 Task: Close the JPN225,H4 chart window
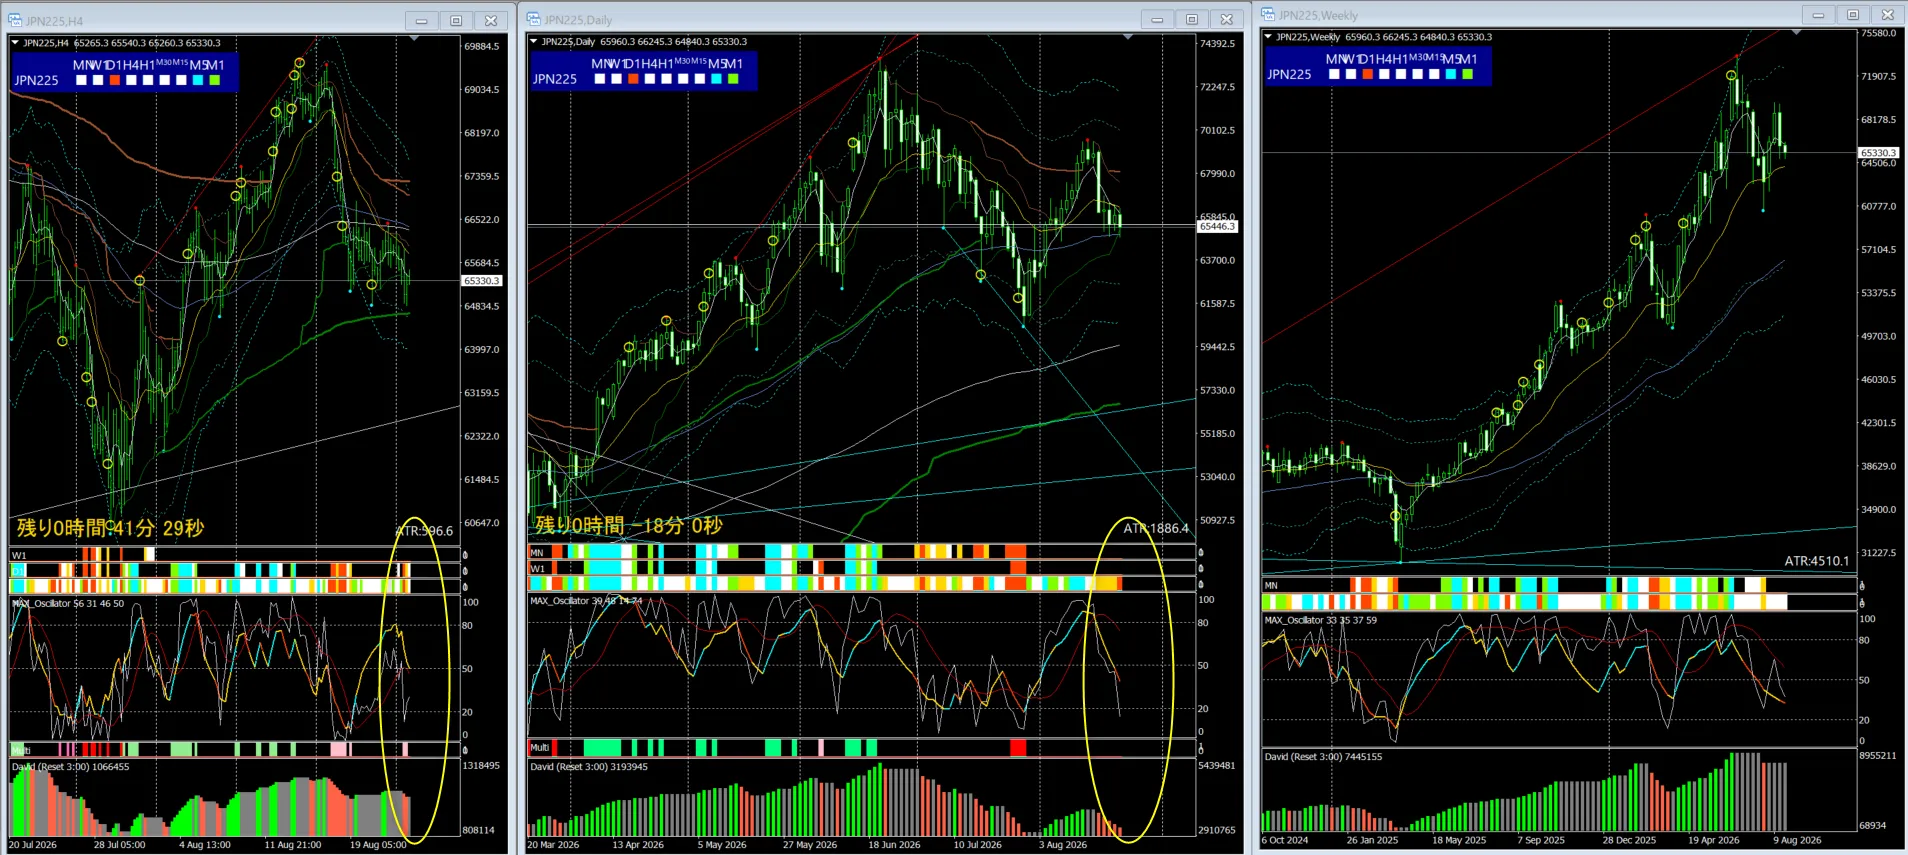click(491, 20)
